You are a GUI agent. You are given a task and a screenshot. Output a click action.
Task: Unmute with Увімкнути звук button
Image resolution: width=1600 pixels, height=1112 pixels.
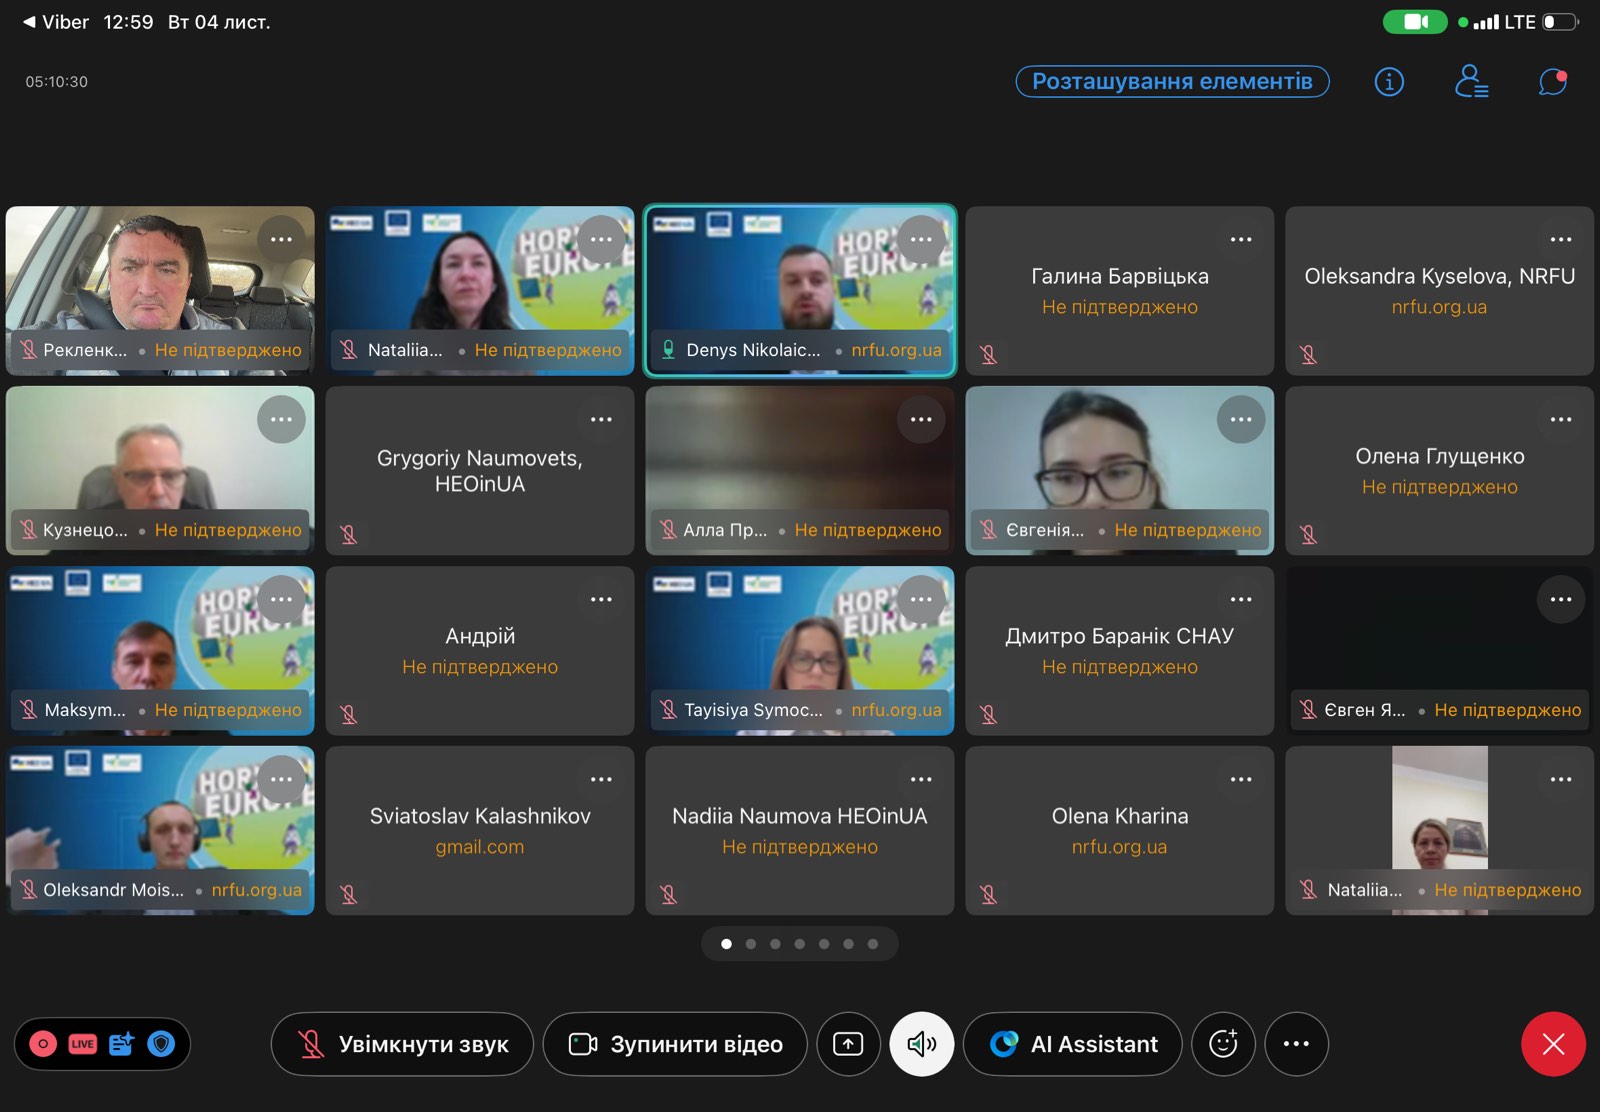(402, 1044)
